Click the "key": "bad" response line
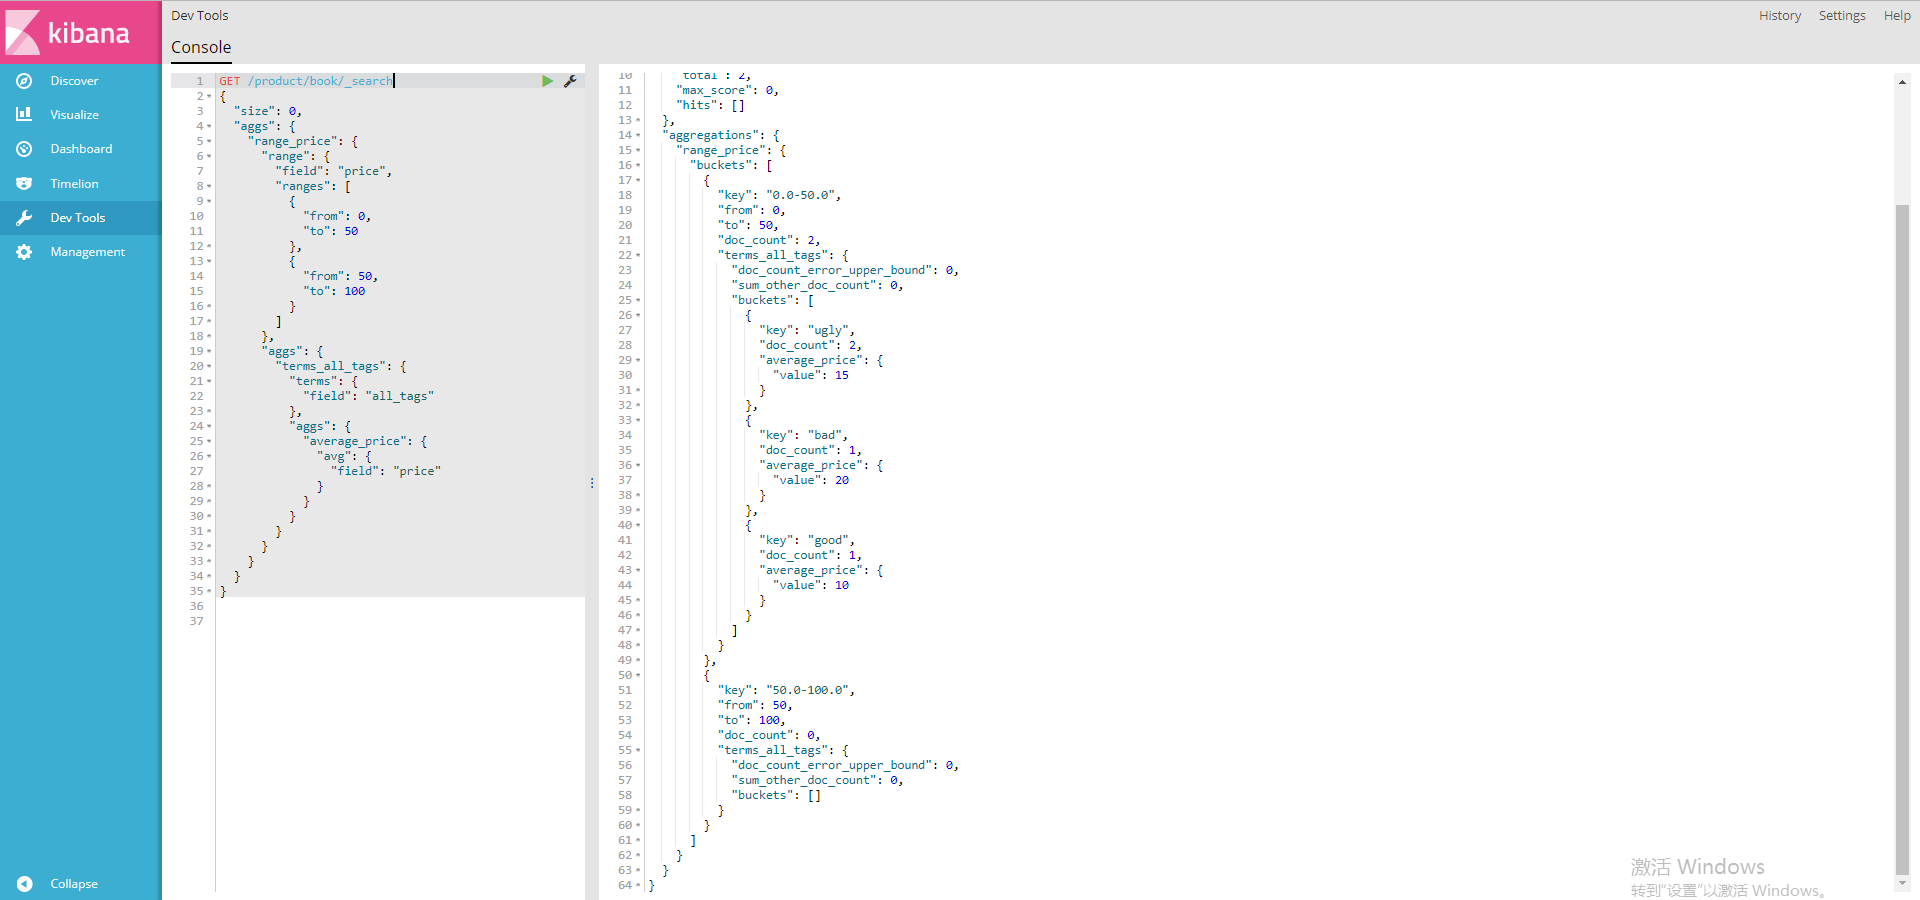This screenshot has width=1920, height=900. tap(804, 435)
